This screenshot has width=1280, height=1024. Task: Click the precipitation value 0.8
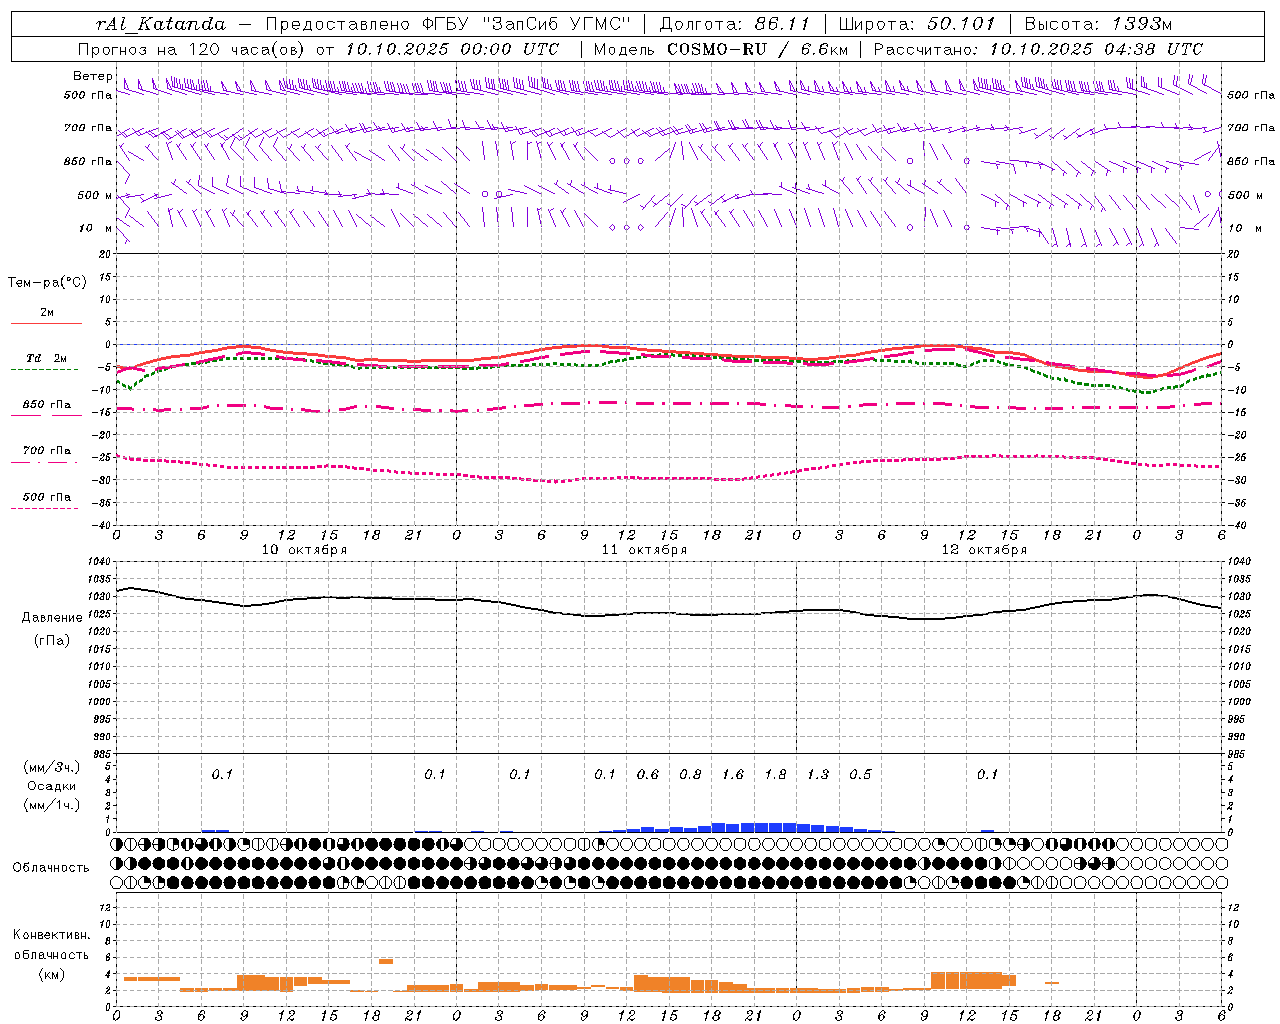click(690, 774)
